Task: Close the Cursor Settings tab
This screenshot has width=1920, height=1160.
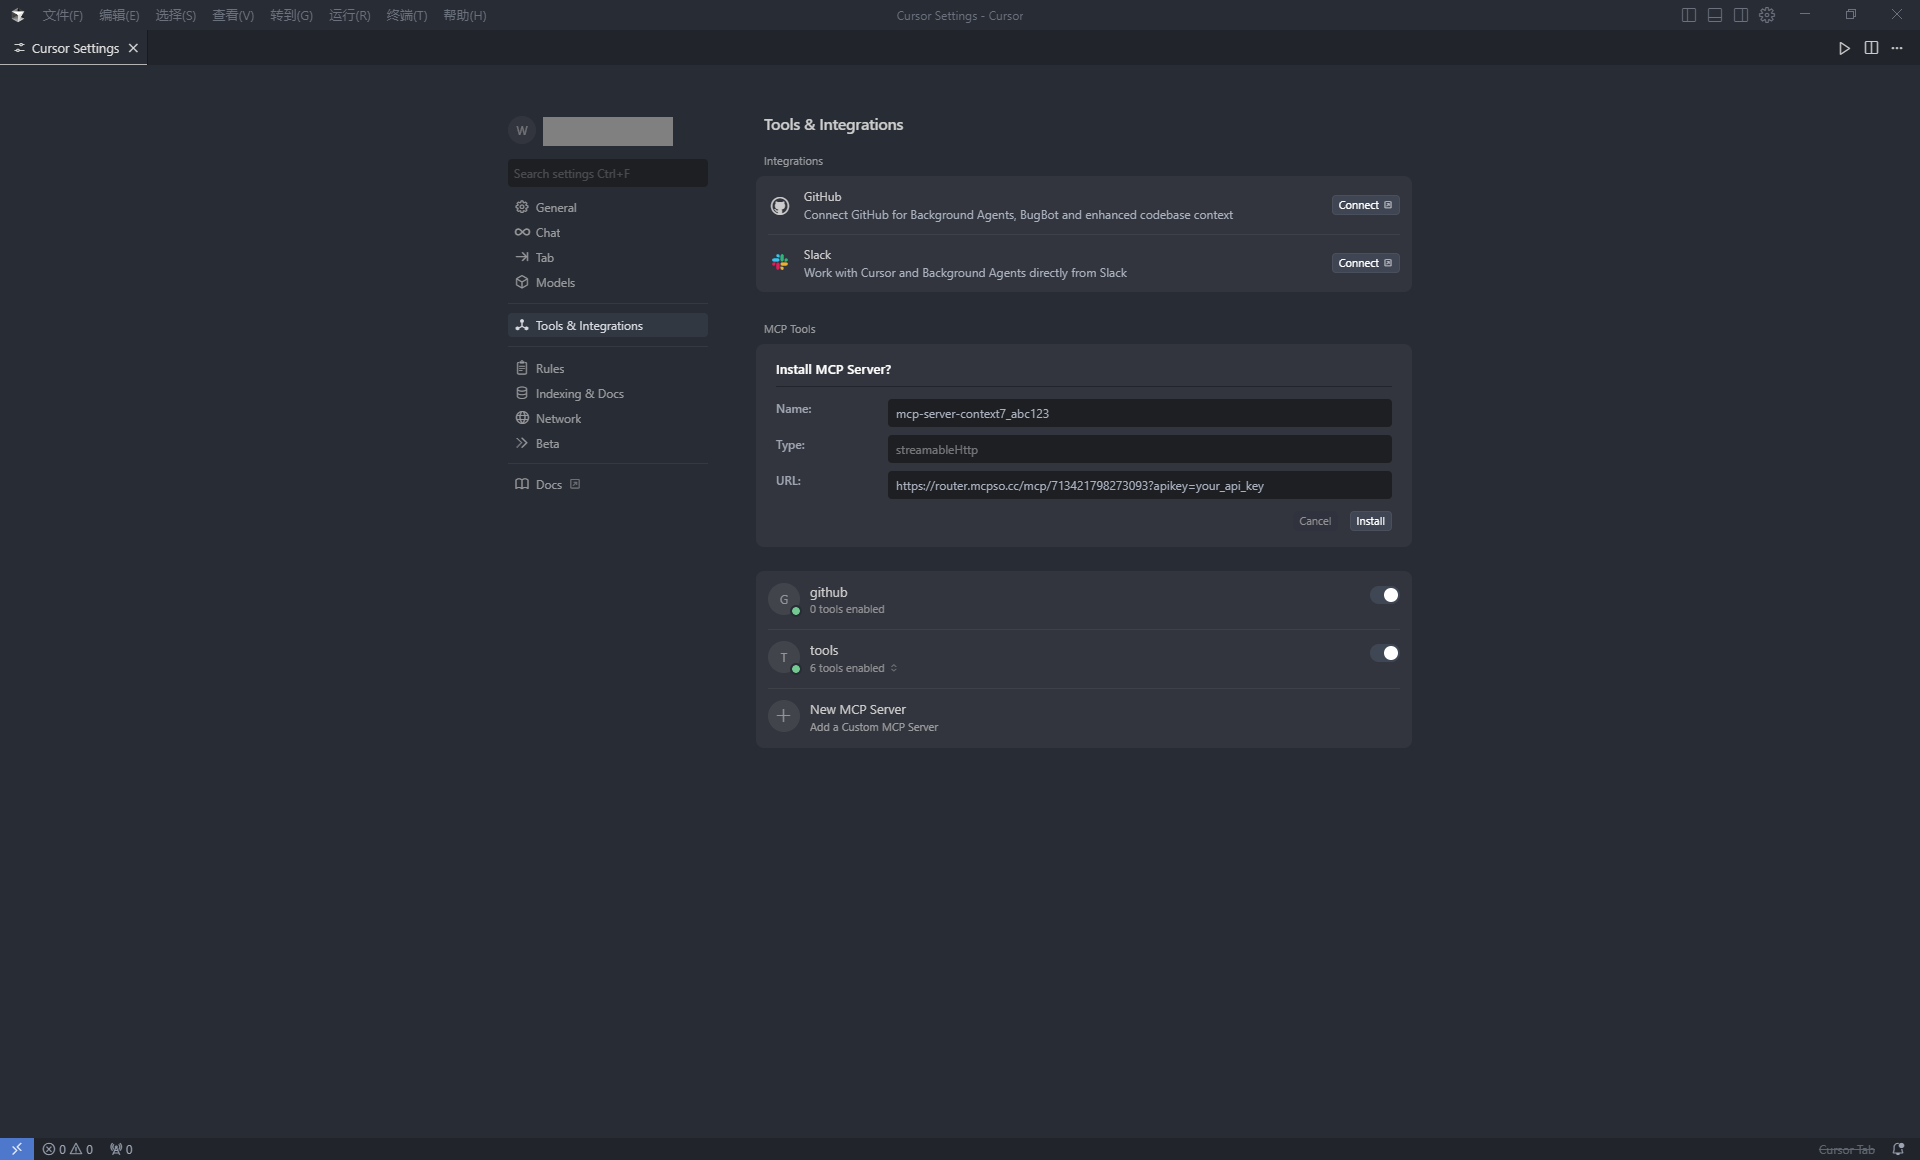Action: click(x=133, y=48)
